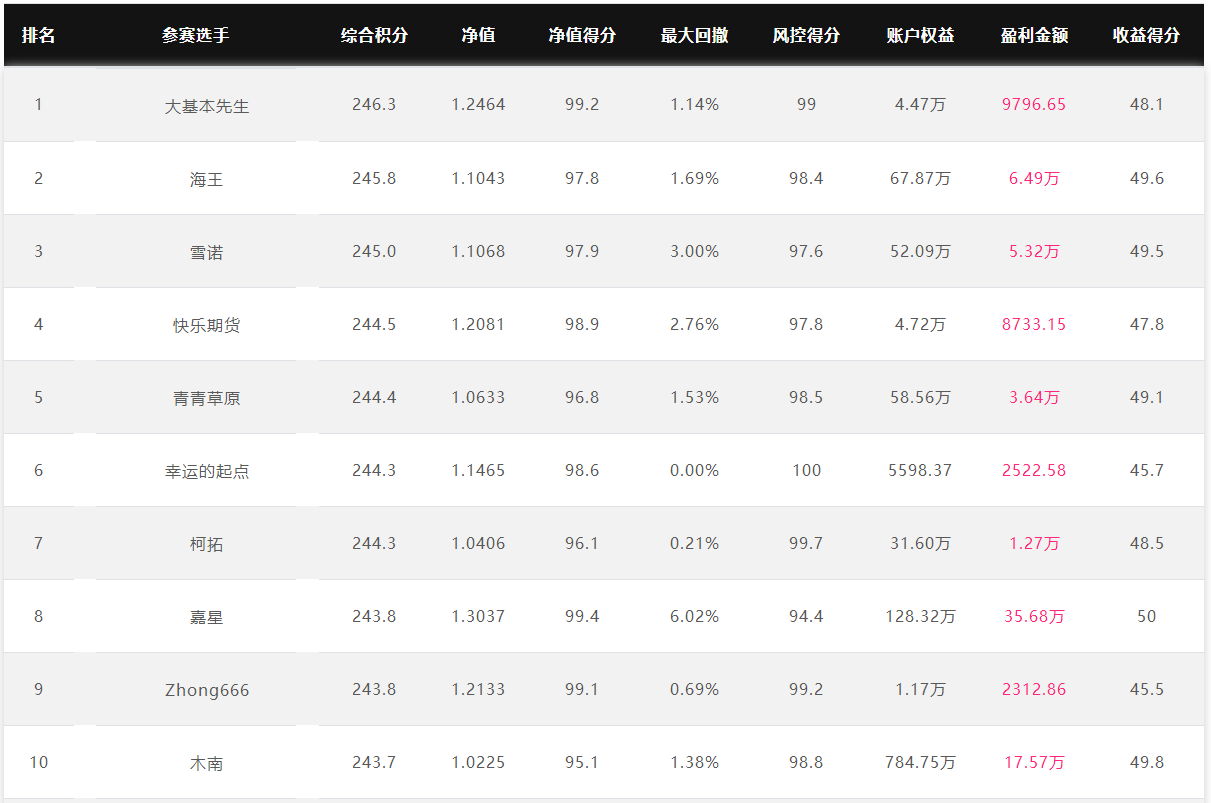Click contestant name 青青草原
This screenshot has height=803, width=1211.
coord(207,398)
